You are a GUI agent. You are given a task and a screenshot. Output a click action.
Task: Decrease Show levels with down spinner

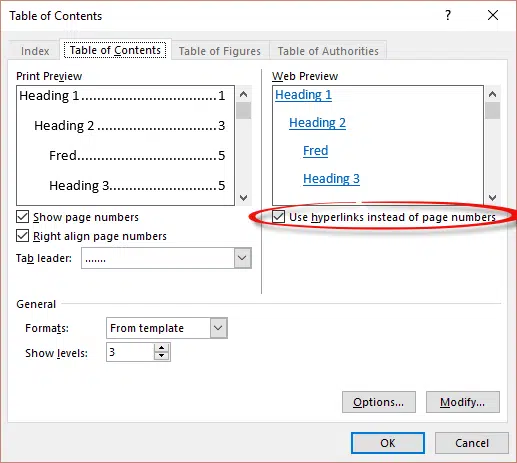pos(161,356)
